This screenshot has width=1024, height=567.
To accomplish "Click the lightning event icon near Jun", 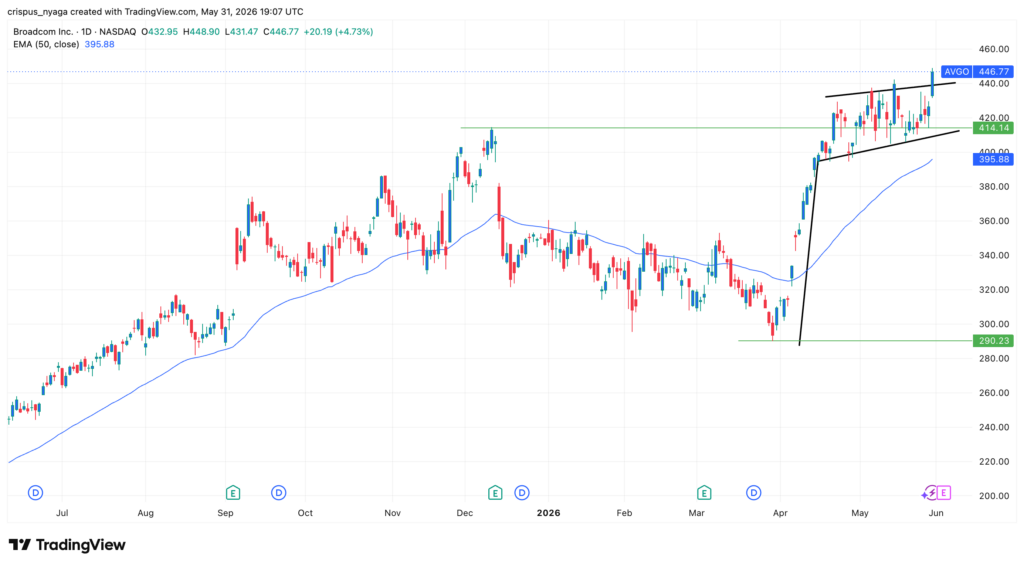I will (929, 493).
